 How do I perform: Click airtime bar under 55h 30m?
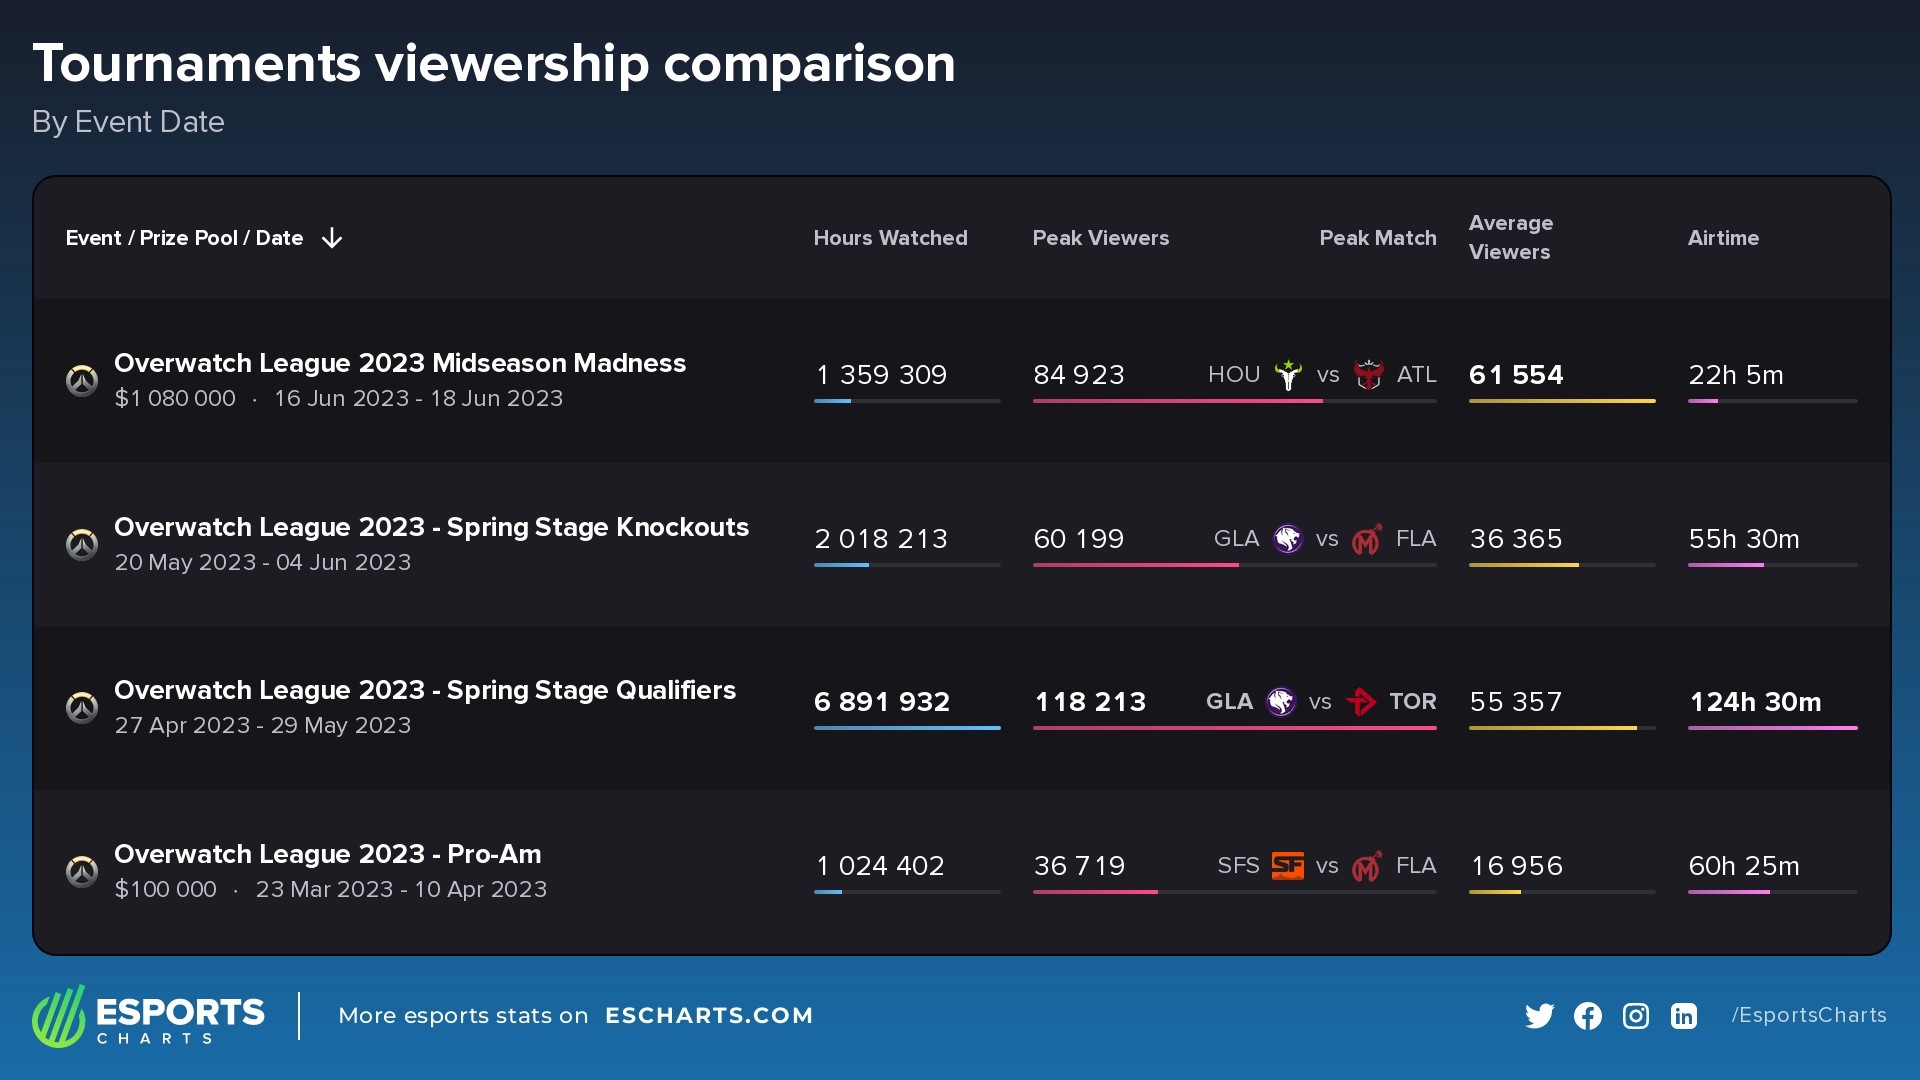(x=1772, y=565)
